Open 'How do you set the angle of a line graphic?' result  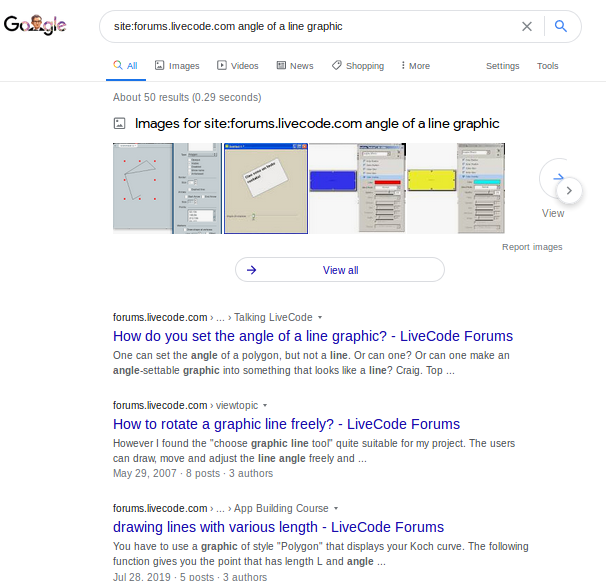click(x=313, y=336)
